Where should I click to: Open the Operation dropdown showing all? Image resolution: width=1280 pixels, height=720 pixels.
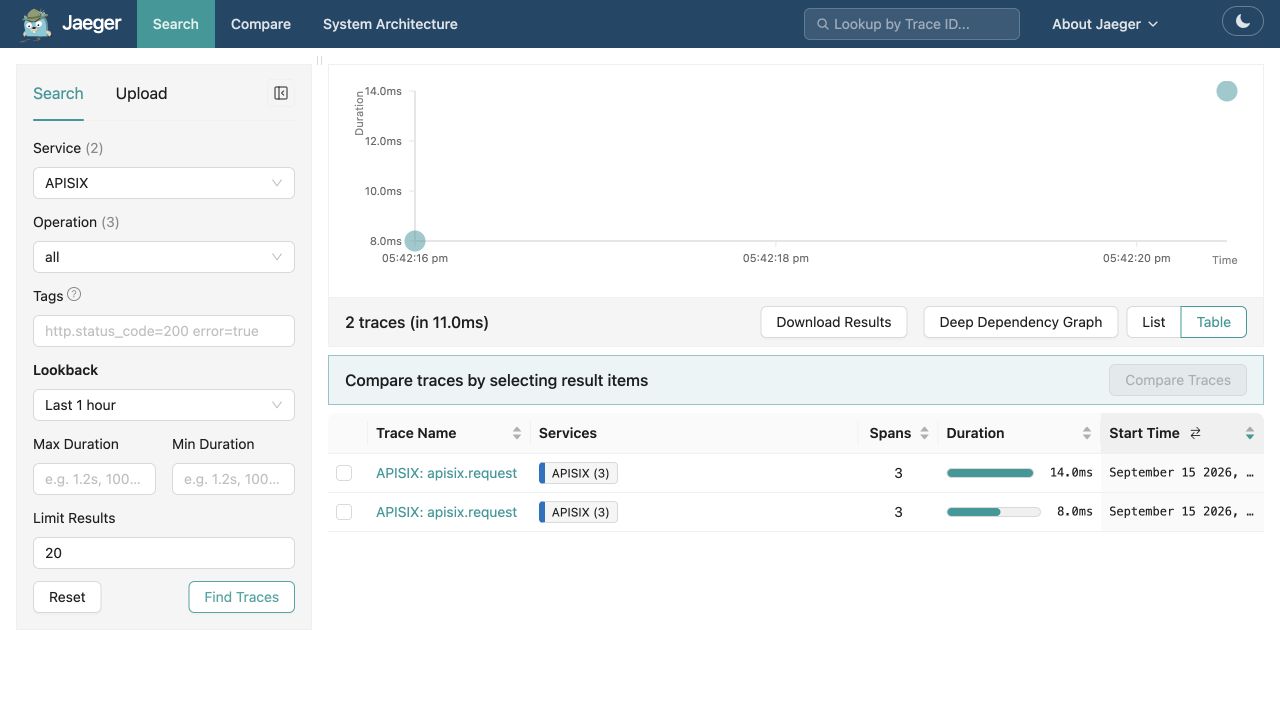(x=164, y=257)
